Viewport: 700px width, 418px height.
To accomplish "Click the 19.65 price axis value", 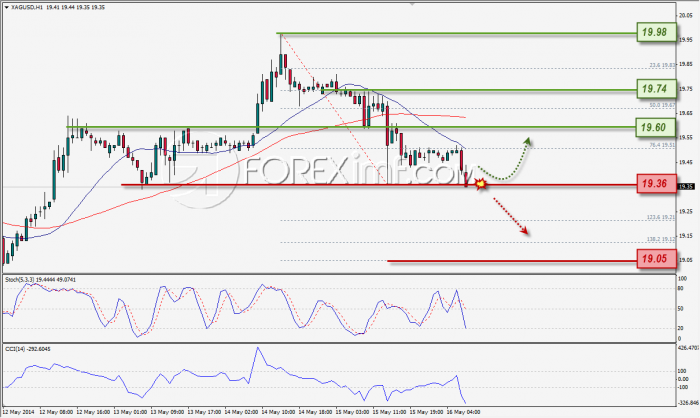I will pos(686,113).
